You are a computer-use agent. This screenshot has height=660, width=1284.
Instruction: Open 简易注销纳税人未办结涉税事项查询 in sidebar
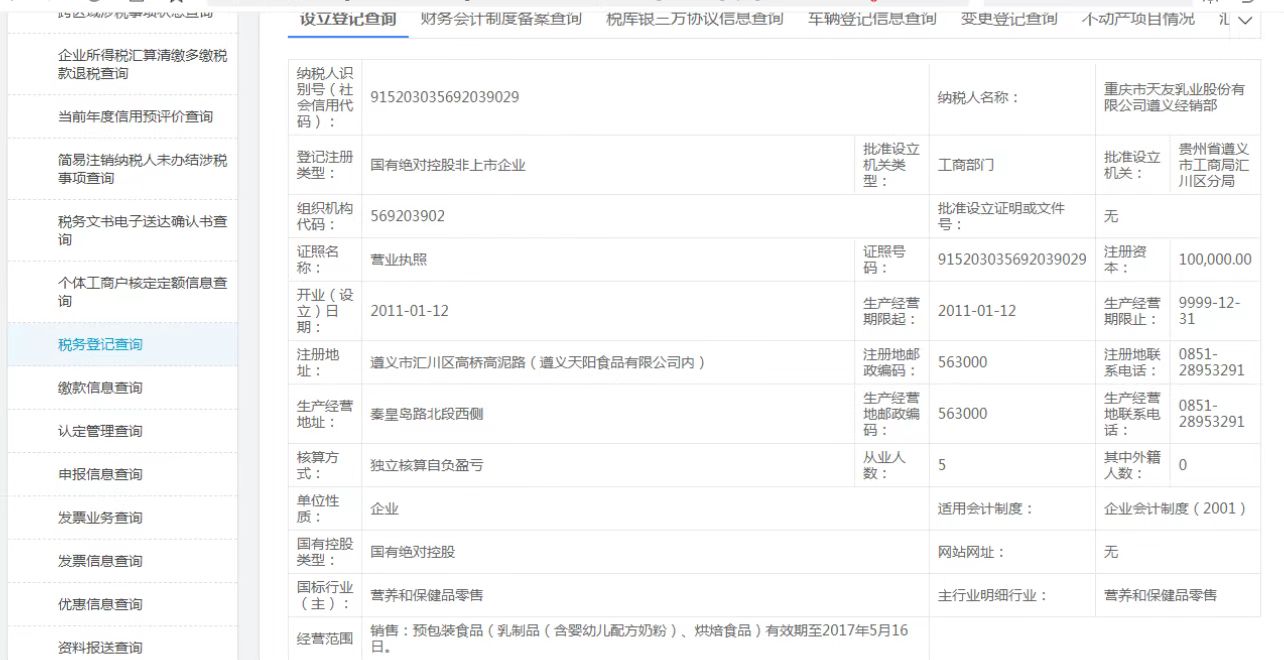(x=142, y=169)
